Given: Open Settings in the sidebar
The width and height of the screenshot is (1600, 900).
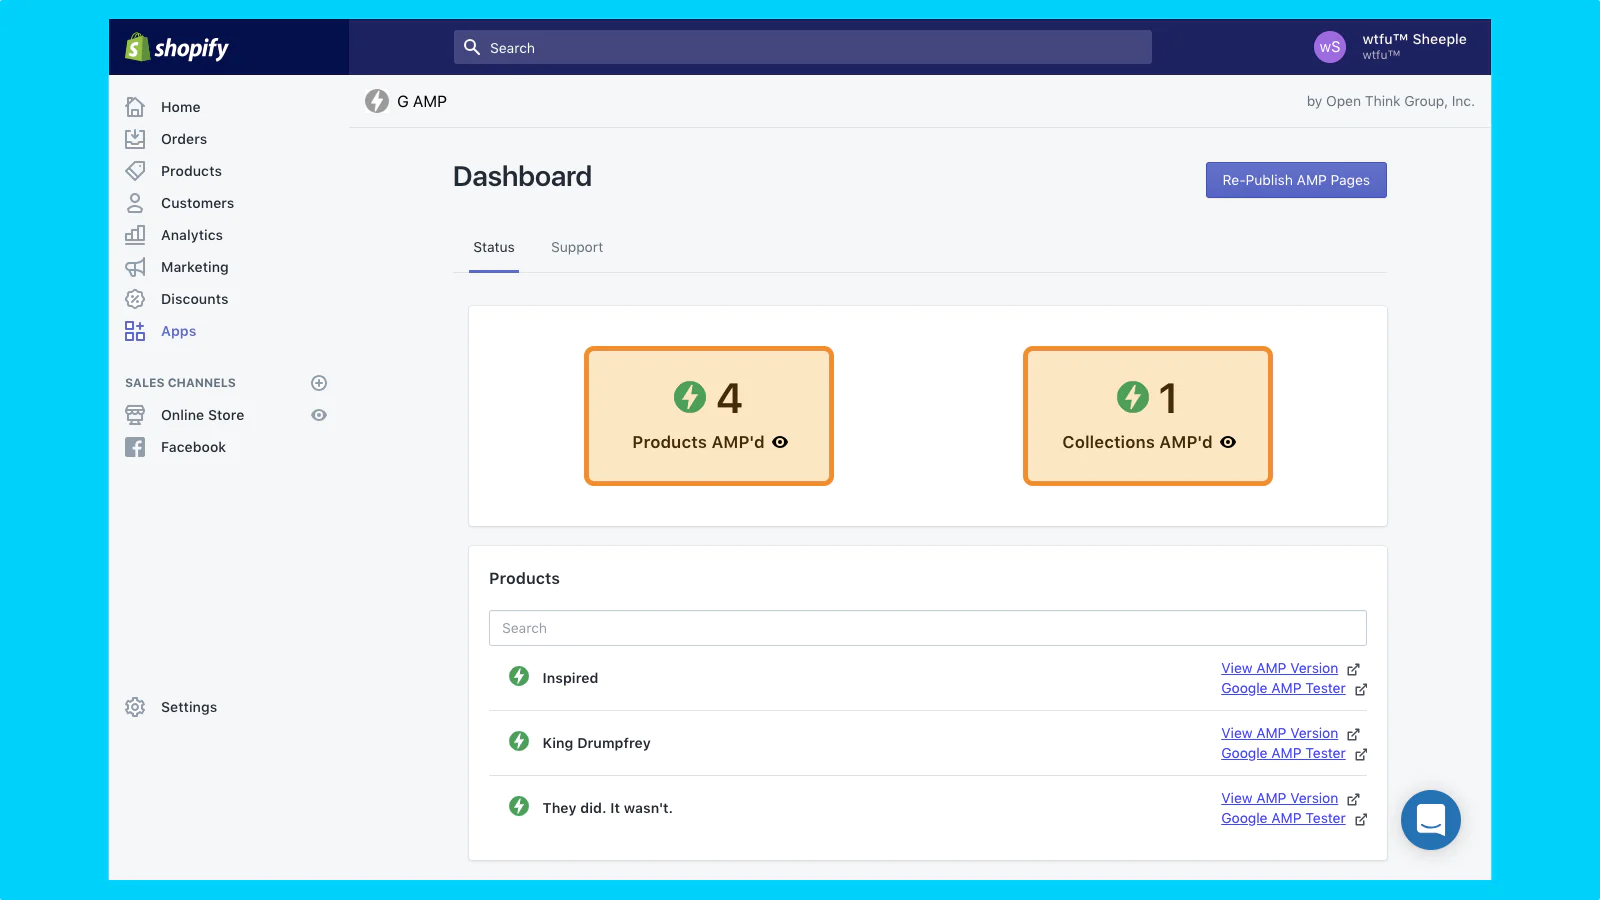Looking at the screenshot, I should 189,707.
